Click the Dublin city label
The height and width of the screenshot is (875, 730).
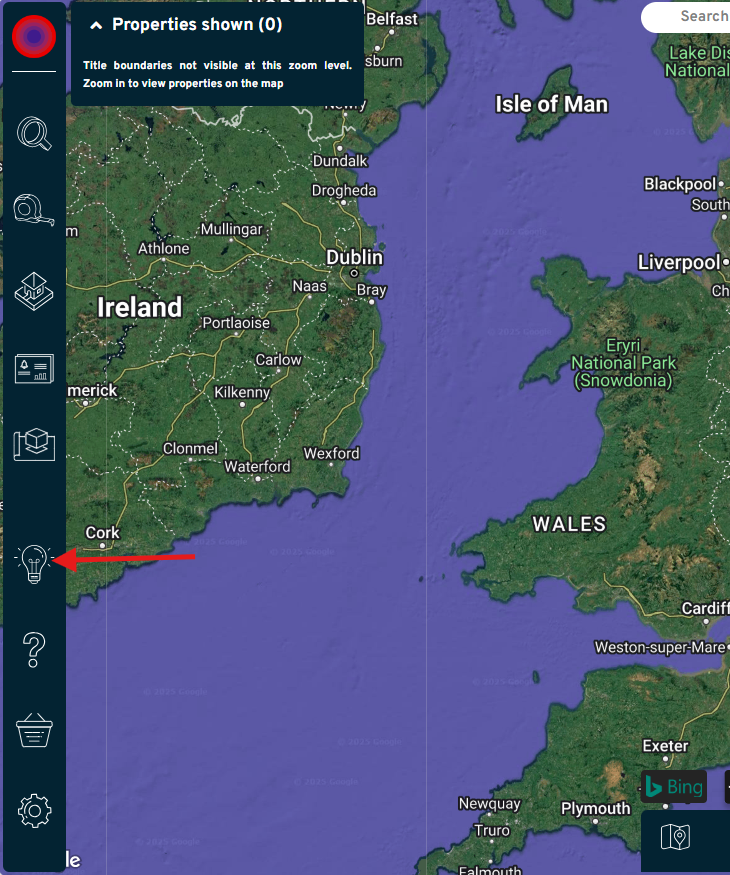pos(354,258)
